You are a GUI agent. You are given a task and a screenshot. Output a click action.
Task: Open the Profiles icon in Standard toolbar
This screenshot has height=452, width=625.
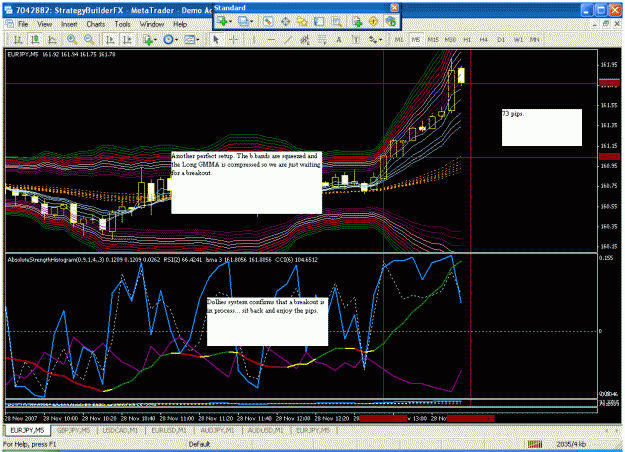coord(242,22)
